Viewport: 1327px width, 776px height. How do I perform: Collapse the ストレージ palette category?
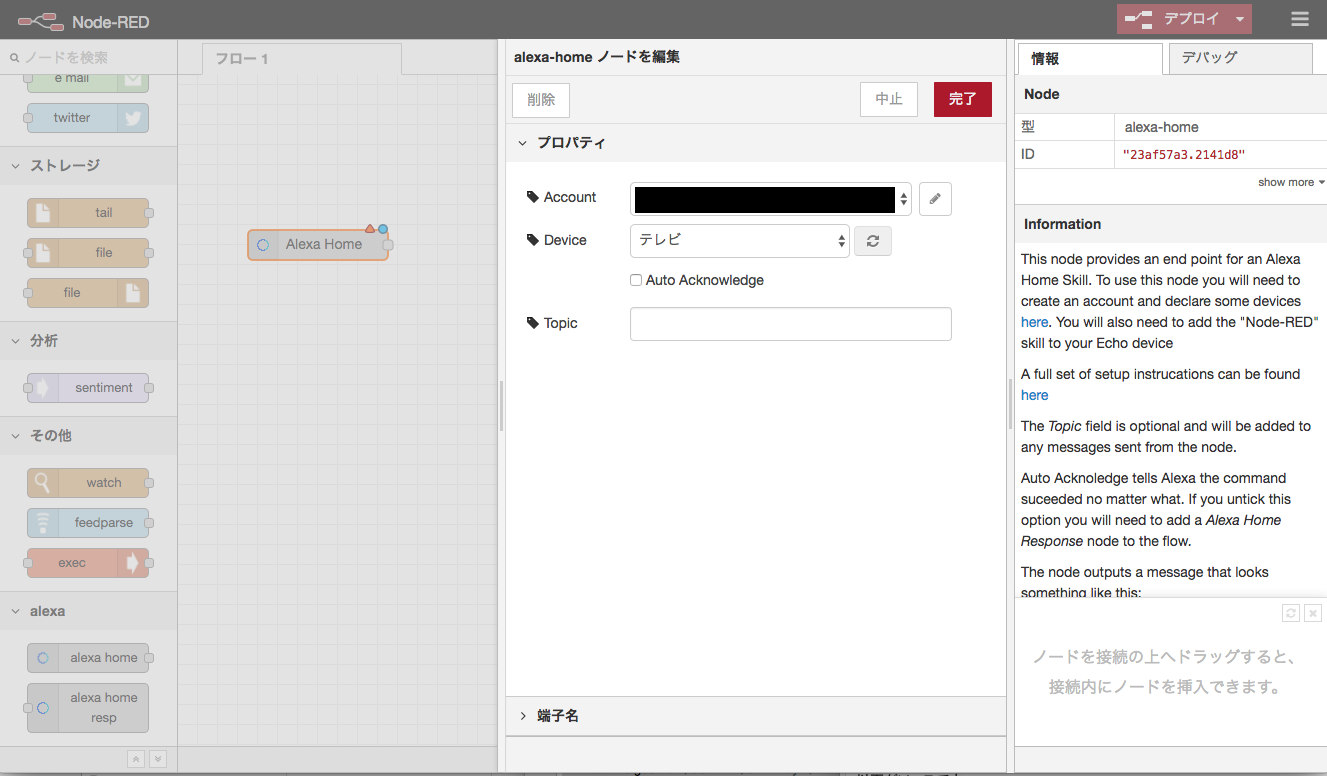tap(88, 166)
